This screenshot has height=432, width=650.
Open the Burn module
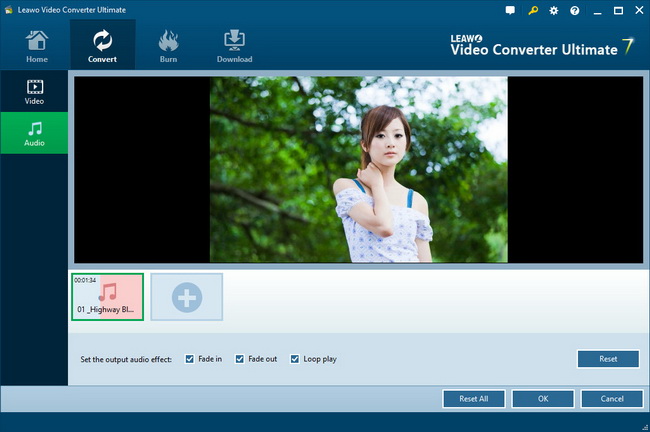[x=168, y=46]
